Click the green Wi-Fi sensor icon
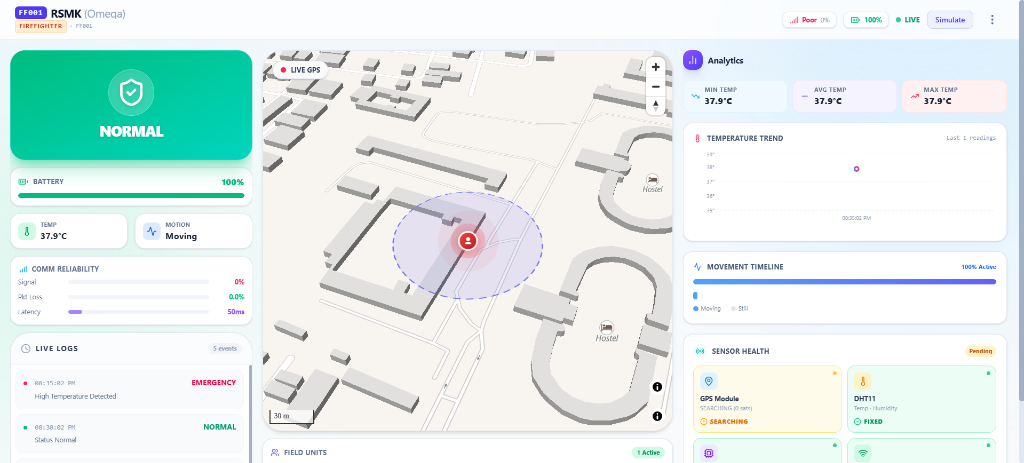Viewport: 1024px width, 463px height. click(x=863, y=453)
